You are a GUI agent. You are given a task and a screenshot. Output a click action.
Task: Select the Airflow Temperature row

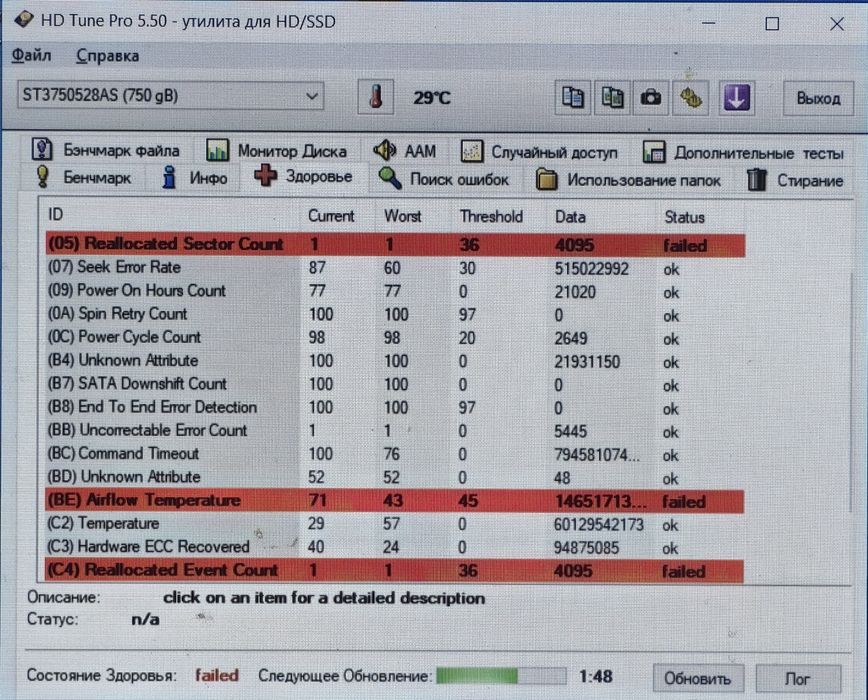(395, 500)
